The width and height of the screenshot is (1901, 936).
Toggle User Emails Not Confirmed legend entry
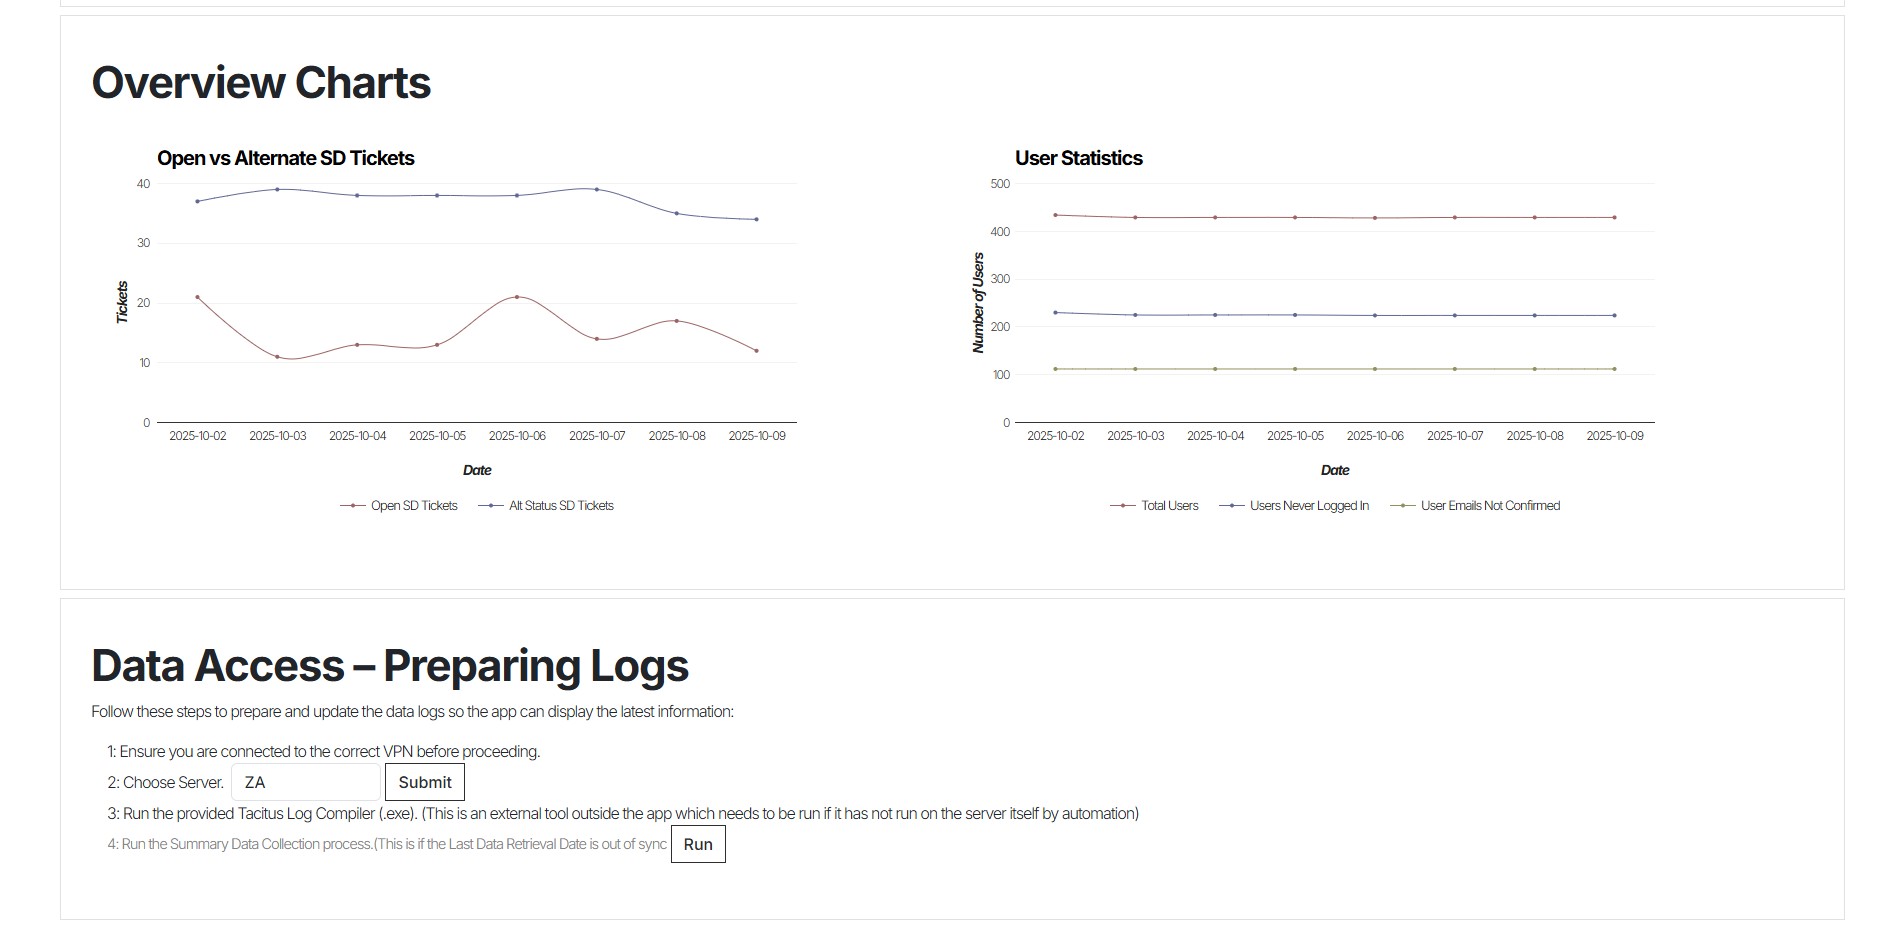(x=1475, y=506)
